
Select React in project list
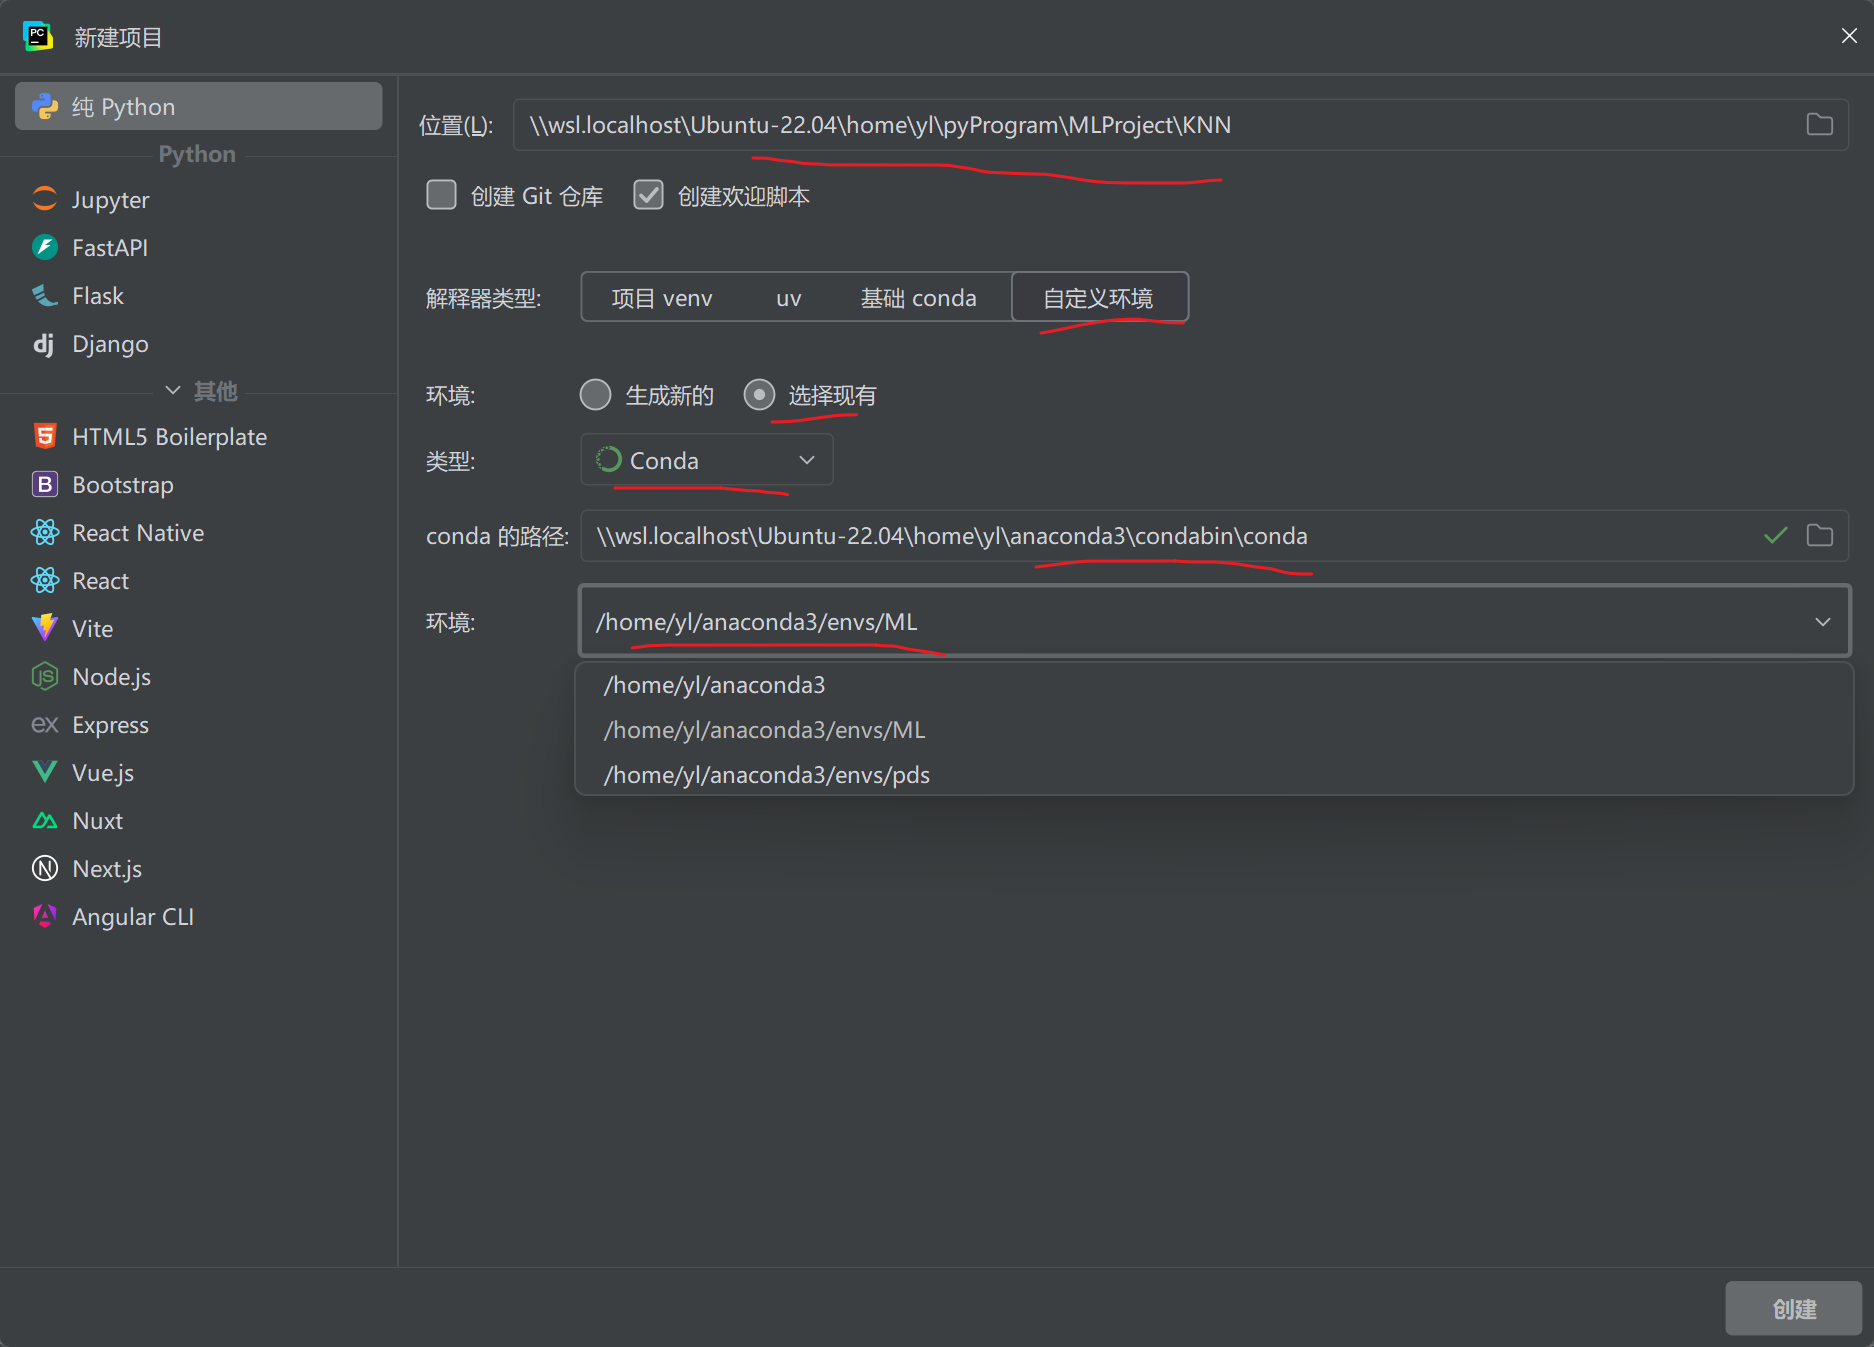[198, 580]
